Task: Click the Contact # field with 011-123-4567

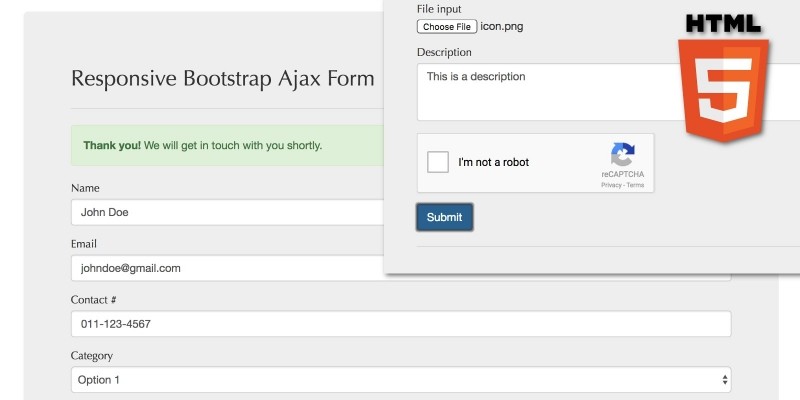Action: point(400,324)
